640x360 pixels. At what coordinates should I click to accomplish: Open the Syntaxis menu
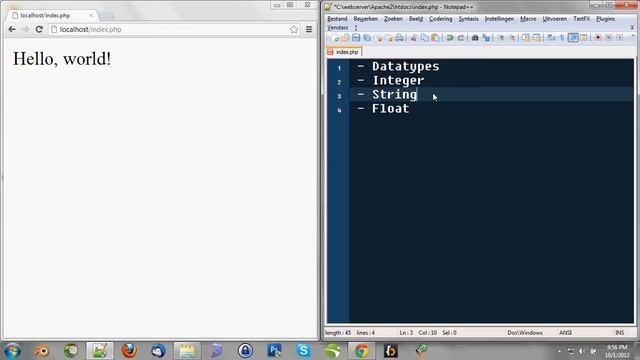click(x=468, y=19)
